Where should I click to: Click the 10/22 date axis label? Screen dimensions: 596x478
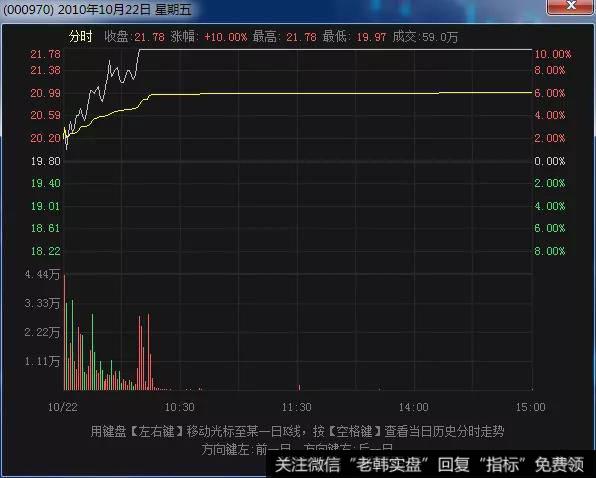click(x=63, y=407)
